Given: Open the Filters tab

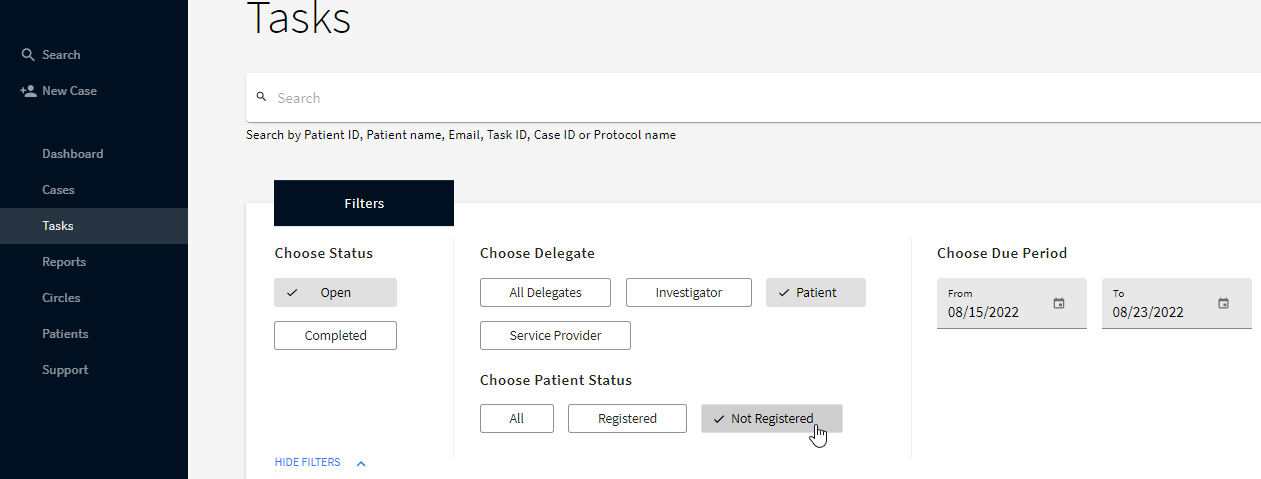Looking at the screenshot, I should pyautogui.click(x=364, y=203).
